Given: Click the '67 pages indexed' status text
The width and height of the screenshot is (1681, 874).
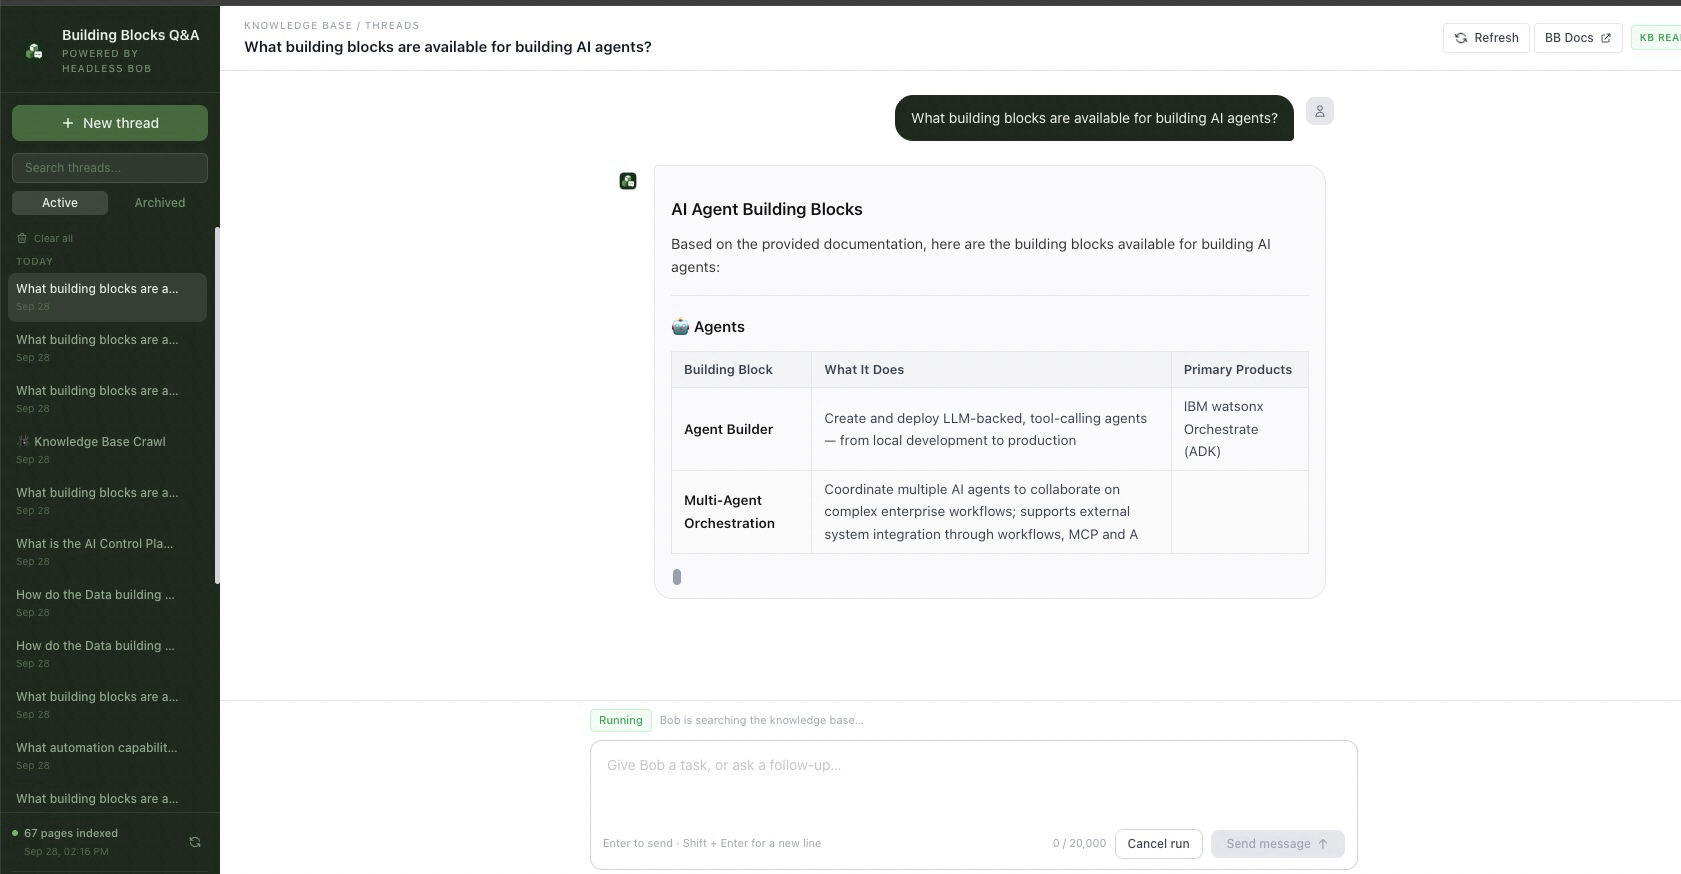Looking at the screenshot, I should coord(71,833).
